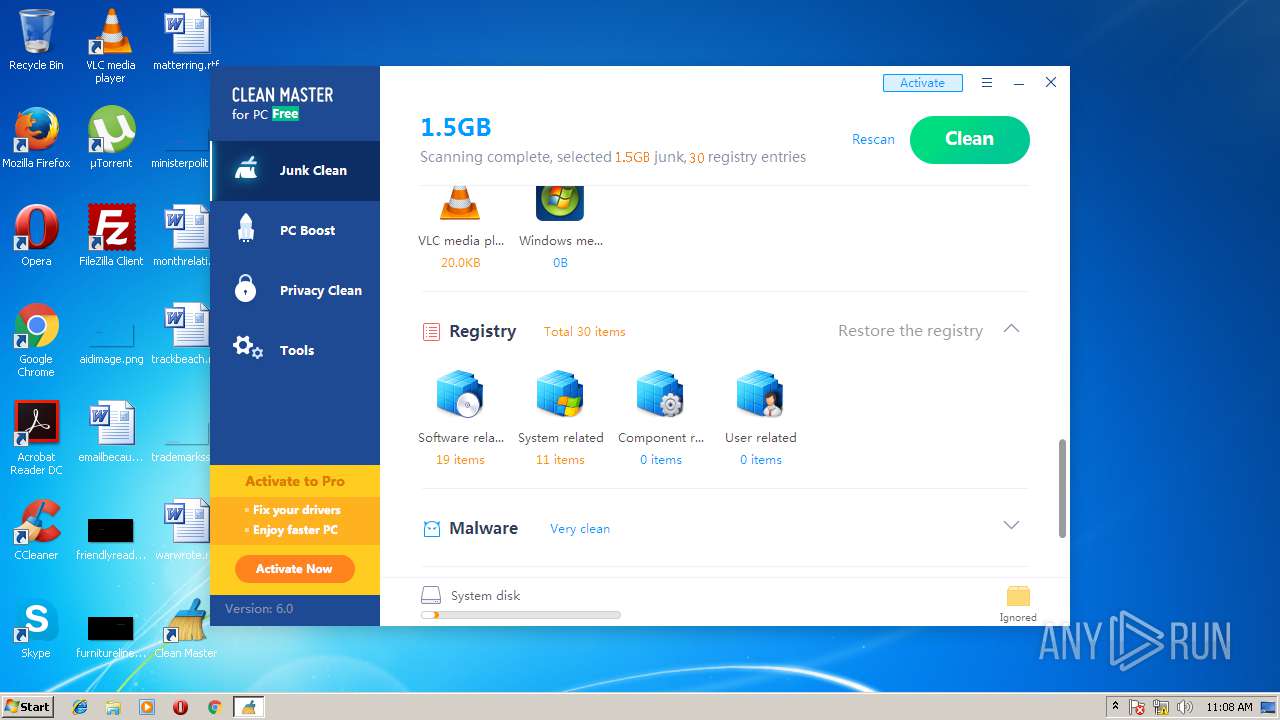Image resolution: width=1280 pixels, height=720 pixels.
Task: Open Windows Explorer folder in taskbar
Action: tap(113, 707)
